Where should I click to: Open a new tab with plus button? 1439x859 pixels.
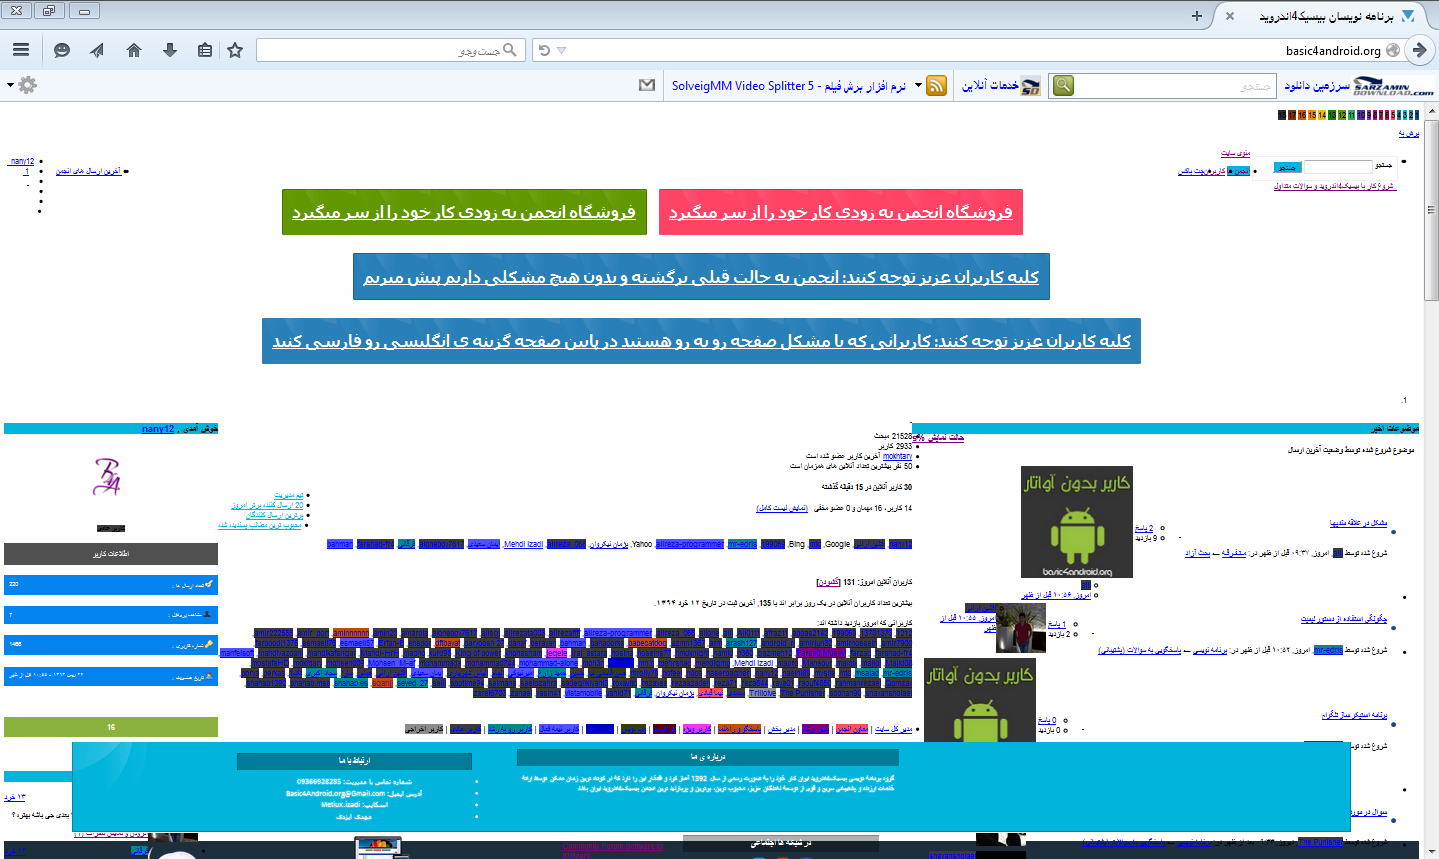[1197, 16]
